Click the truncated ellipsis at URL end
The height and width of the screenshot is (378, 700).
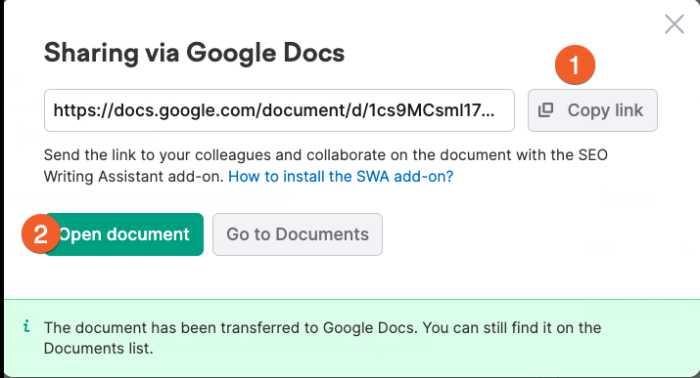488,114
